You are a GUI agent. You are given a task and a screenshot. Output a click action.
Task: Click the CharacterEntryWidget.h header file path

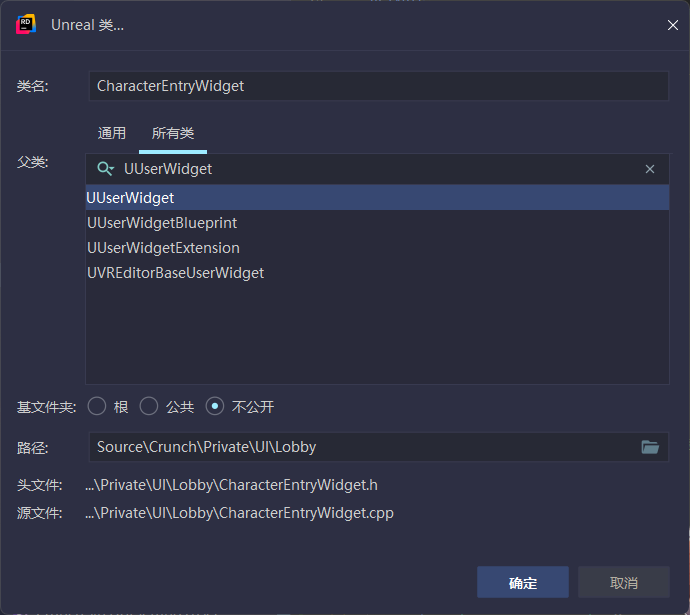click(231, 485)
